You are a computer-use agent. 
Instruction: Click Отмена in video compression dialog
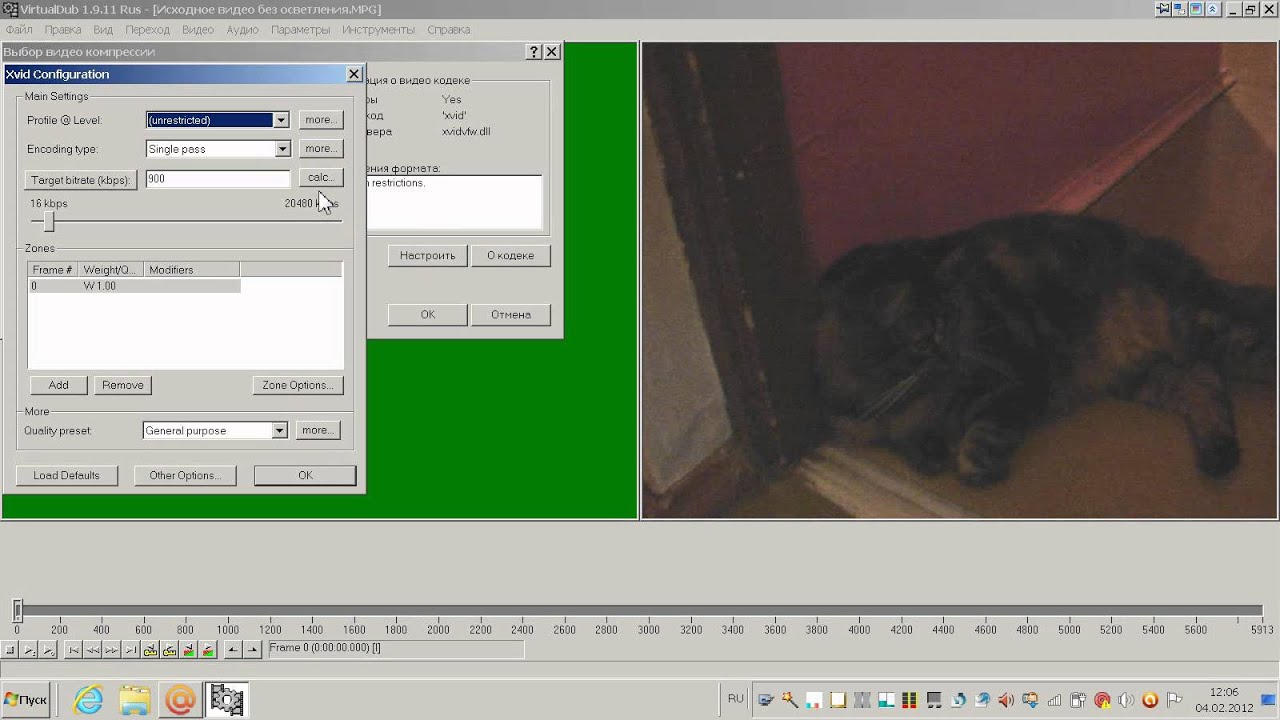tap(510, 314)
